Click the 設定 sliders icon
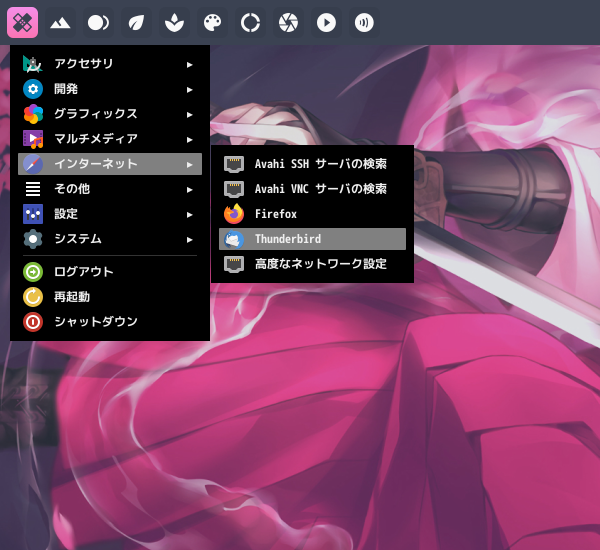 (33, 214)
